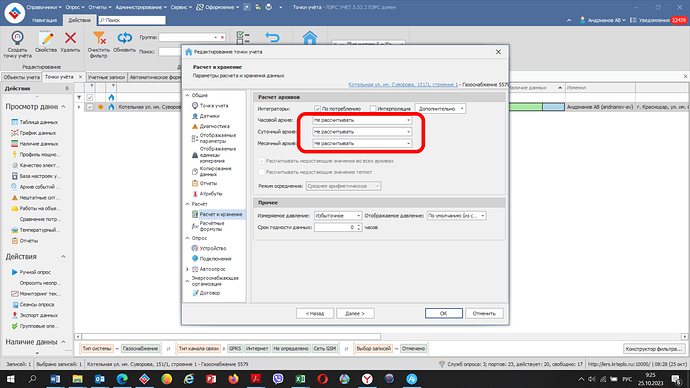
Task: Click < Назад button
Action: [x=315, y=313]
